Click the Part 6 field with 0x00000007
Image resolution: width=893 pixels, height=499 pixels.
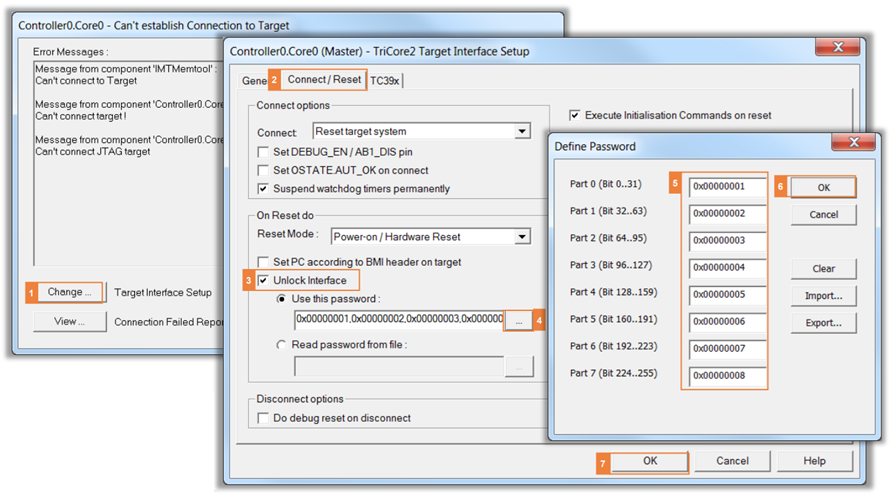pyautogui.click(x=727, y=349)
